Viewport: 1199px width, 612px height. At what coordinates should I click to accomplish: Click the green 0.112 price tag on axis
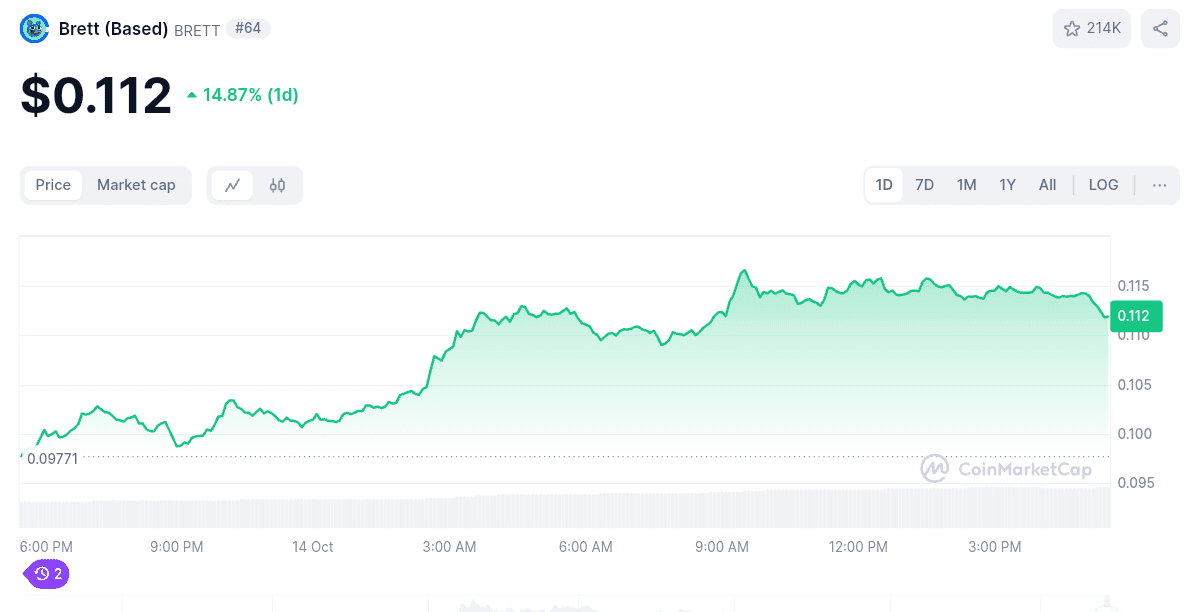[x=1136, y=315]
